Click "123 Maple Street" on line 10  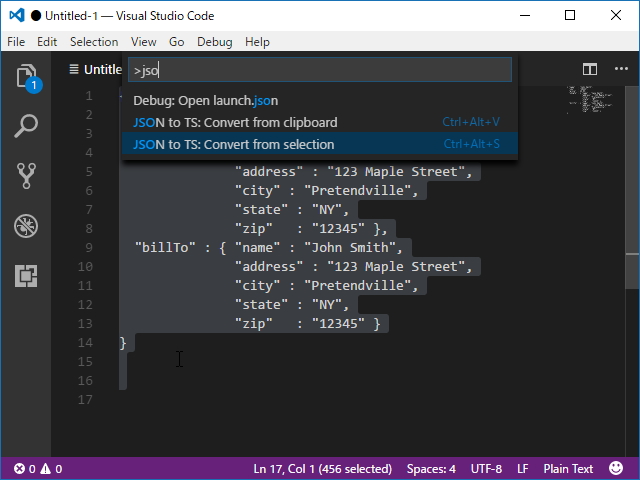(396, 267)
